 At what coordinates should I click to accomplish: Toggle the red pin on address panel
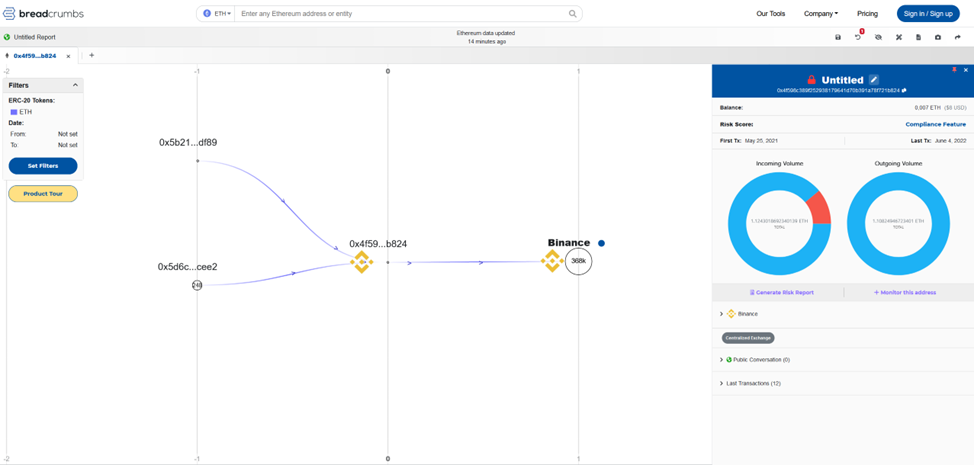pyautogui.click(x=954, y=70)
